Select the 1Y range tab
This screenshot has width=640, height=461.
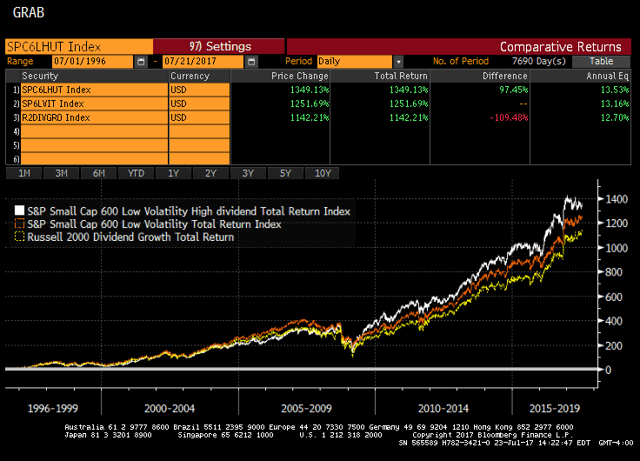pos(173,173)
